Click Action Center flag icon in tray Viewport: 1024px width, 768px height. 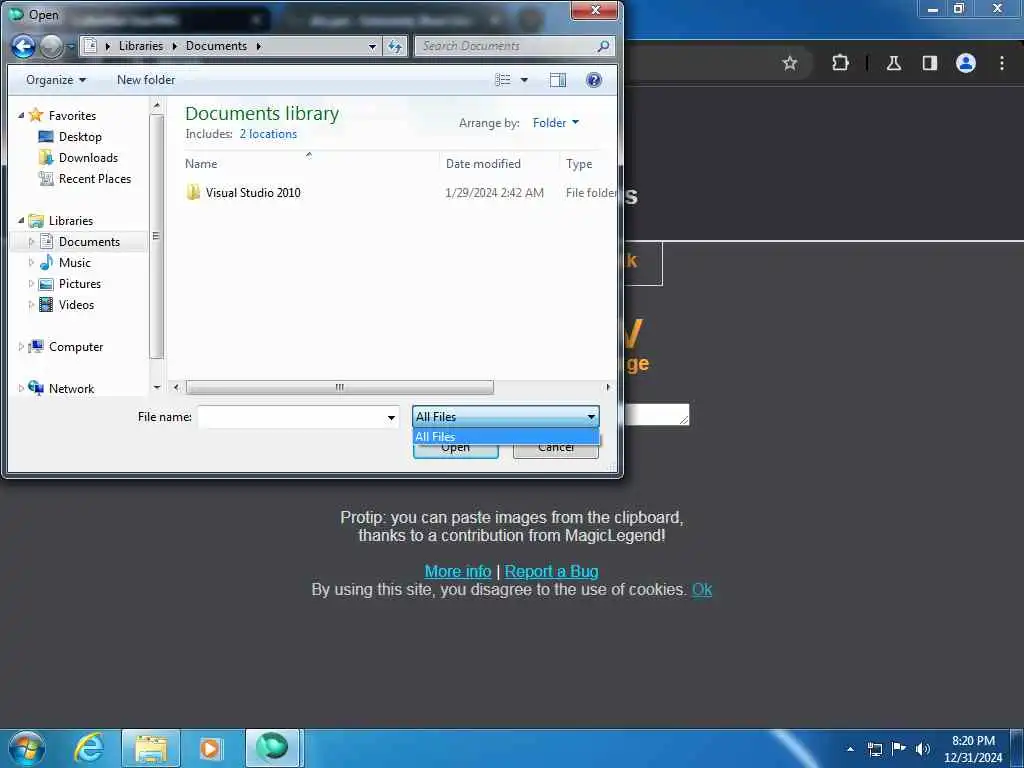[x=899, y=749]
